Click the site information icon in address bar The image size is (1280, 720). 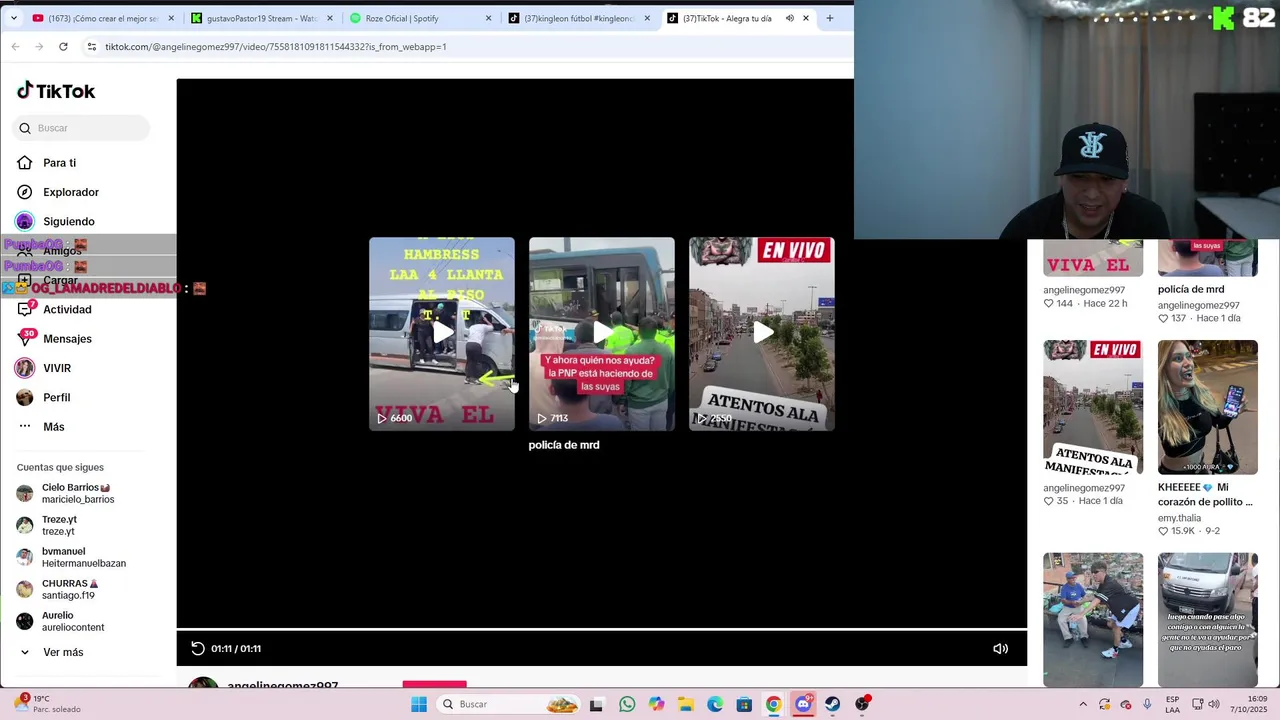click(92, 46)
